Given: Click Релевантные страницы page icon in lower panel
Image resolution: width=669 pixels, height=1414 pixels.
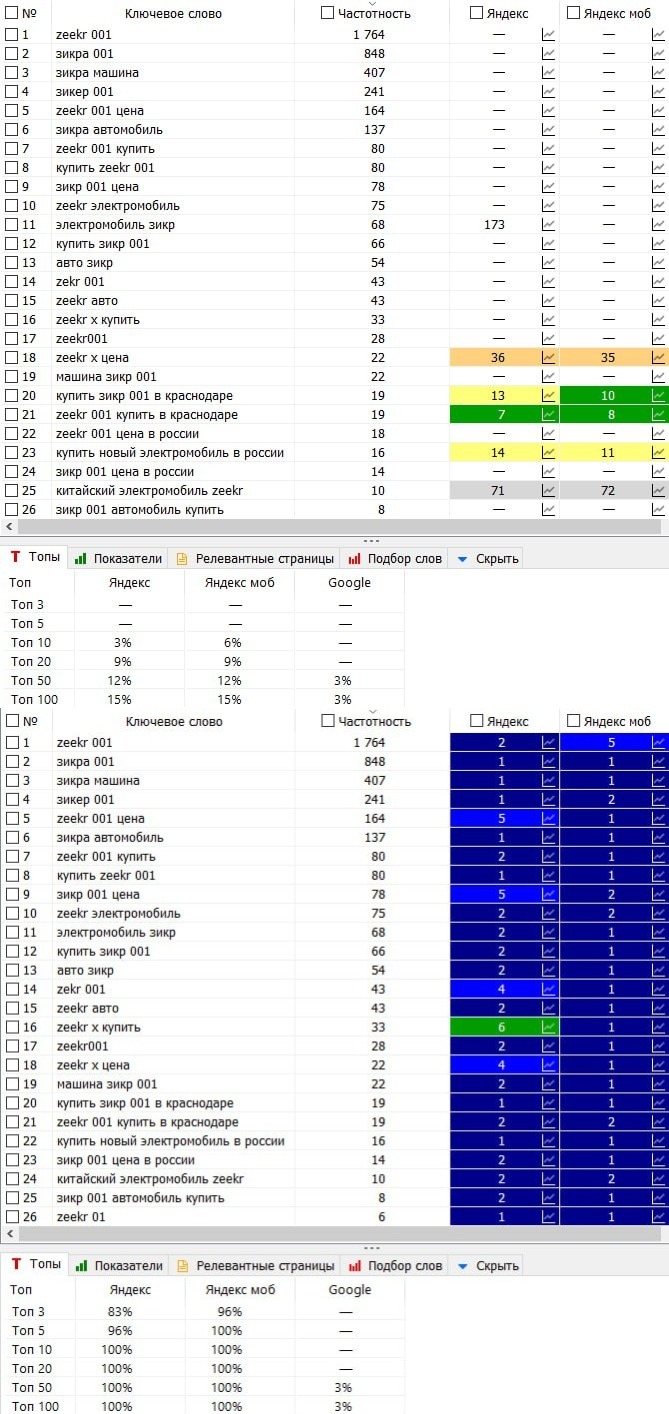Looking at the screenshot, I should 182,1266.
